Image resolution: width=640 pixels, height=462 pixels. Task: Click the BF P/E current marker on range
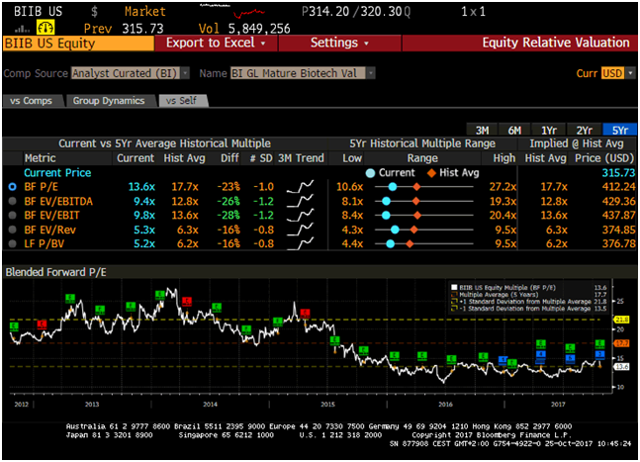tap(392, 187)
